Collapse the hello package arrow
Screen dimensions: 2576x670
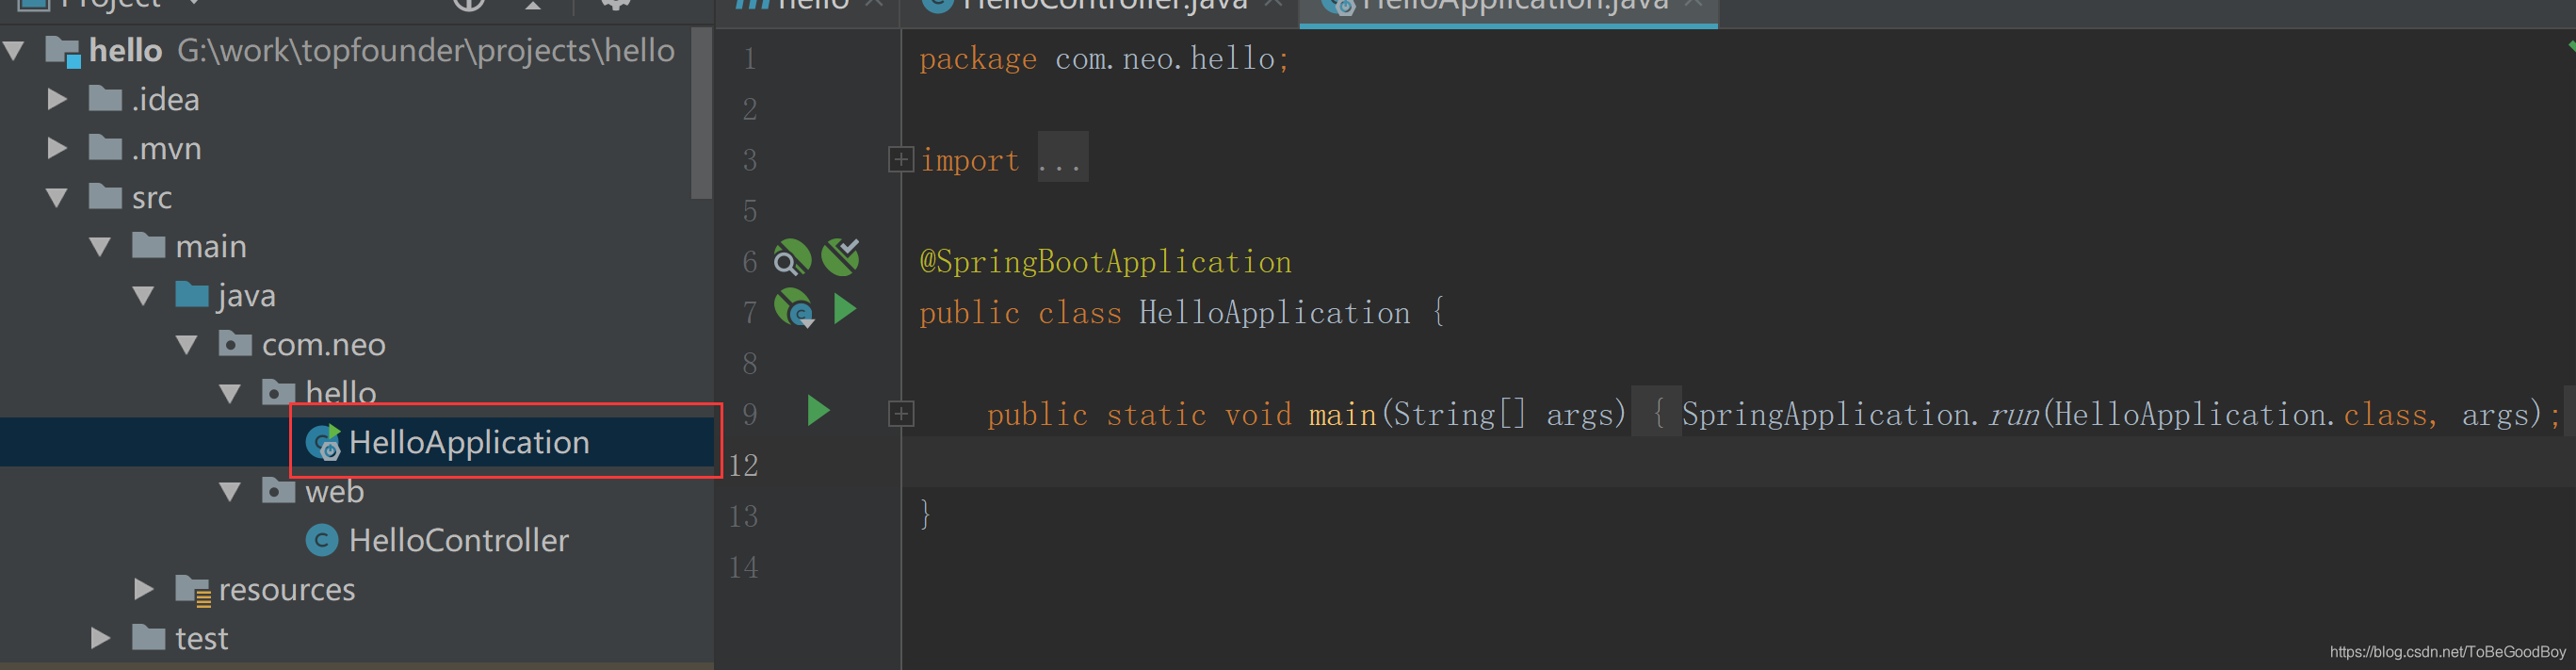pos(231,393)
